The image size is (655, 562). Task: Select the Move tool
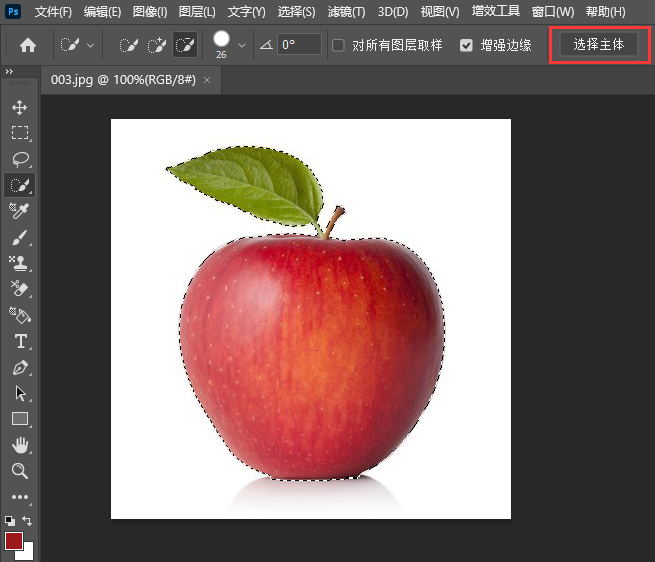[x=20, y=107]
